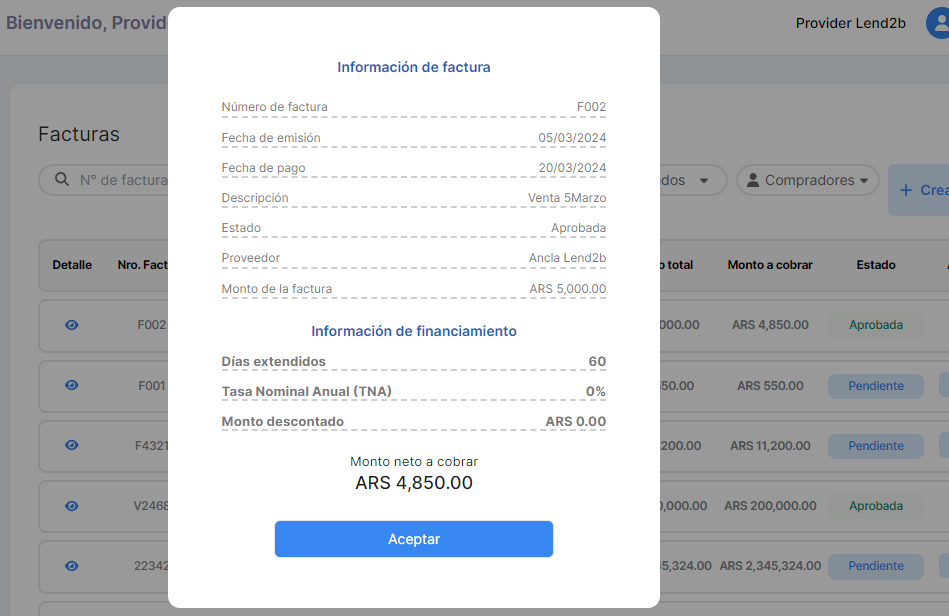This screenshot has height=616, width=949.
Task: Show details for the 22342 row eye icon
Action: (71, 565)
